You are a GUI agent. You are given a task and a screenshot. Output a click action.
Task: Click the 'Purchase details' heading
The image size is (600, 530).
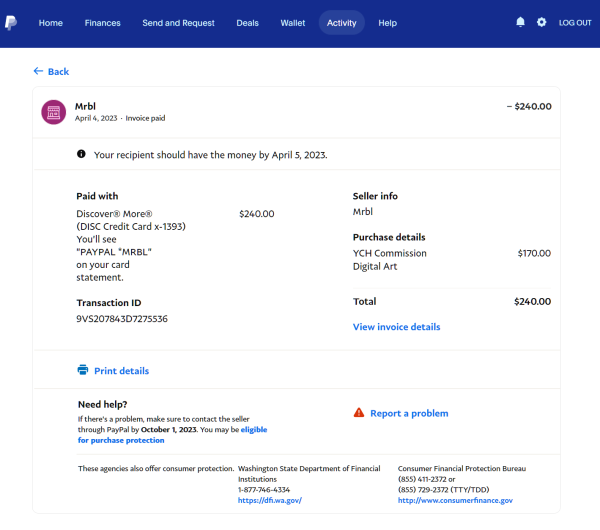389,237
